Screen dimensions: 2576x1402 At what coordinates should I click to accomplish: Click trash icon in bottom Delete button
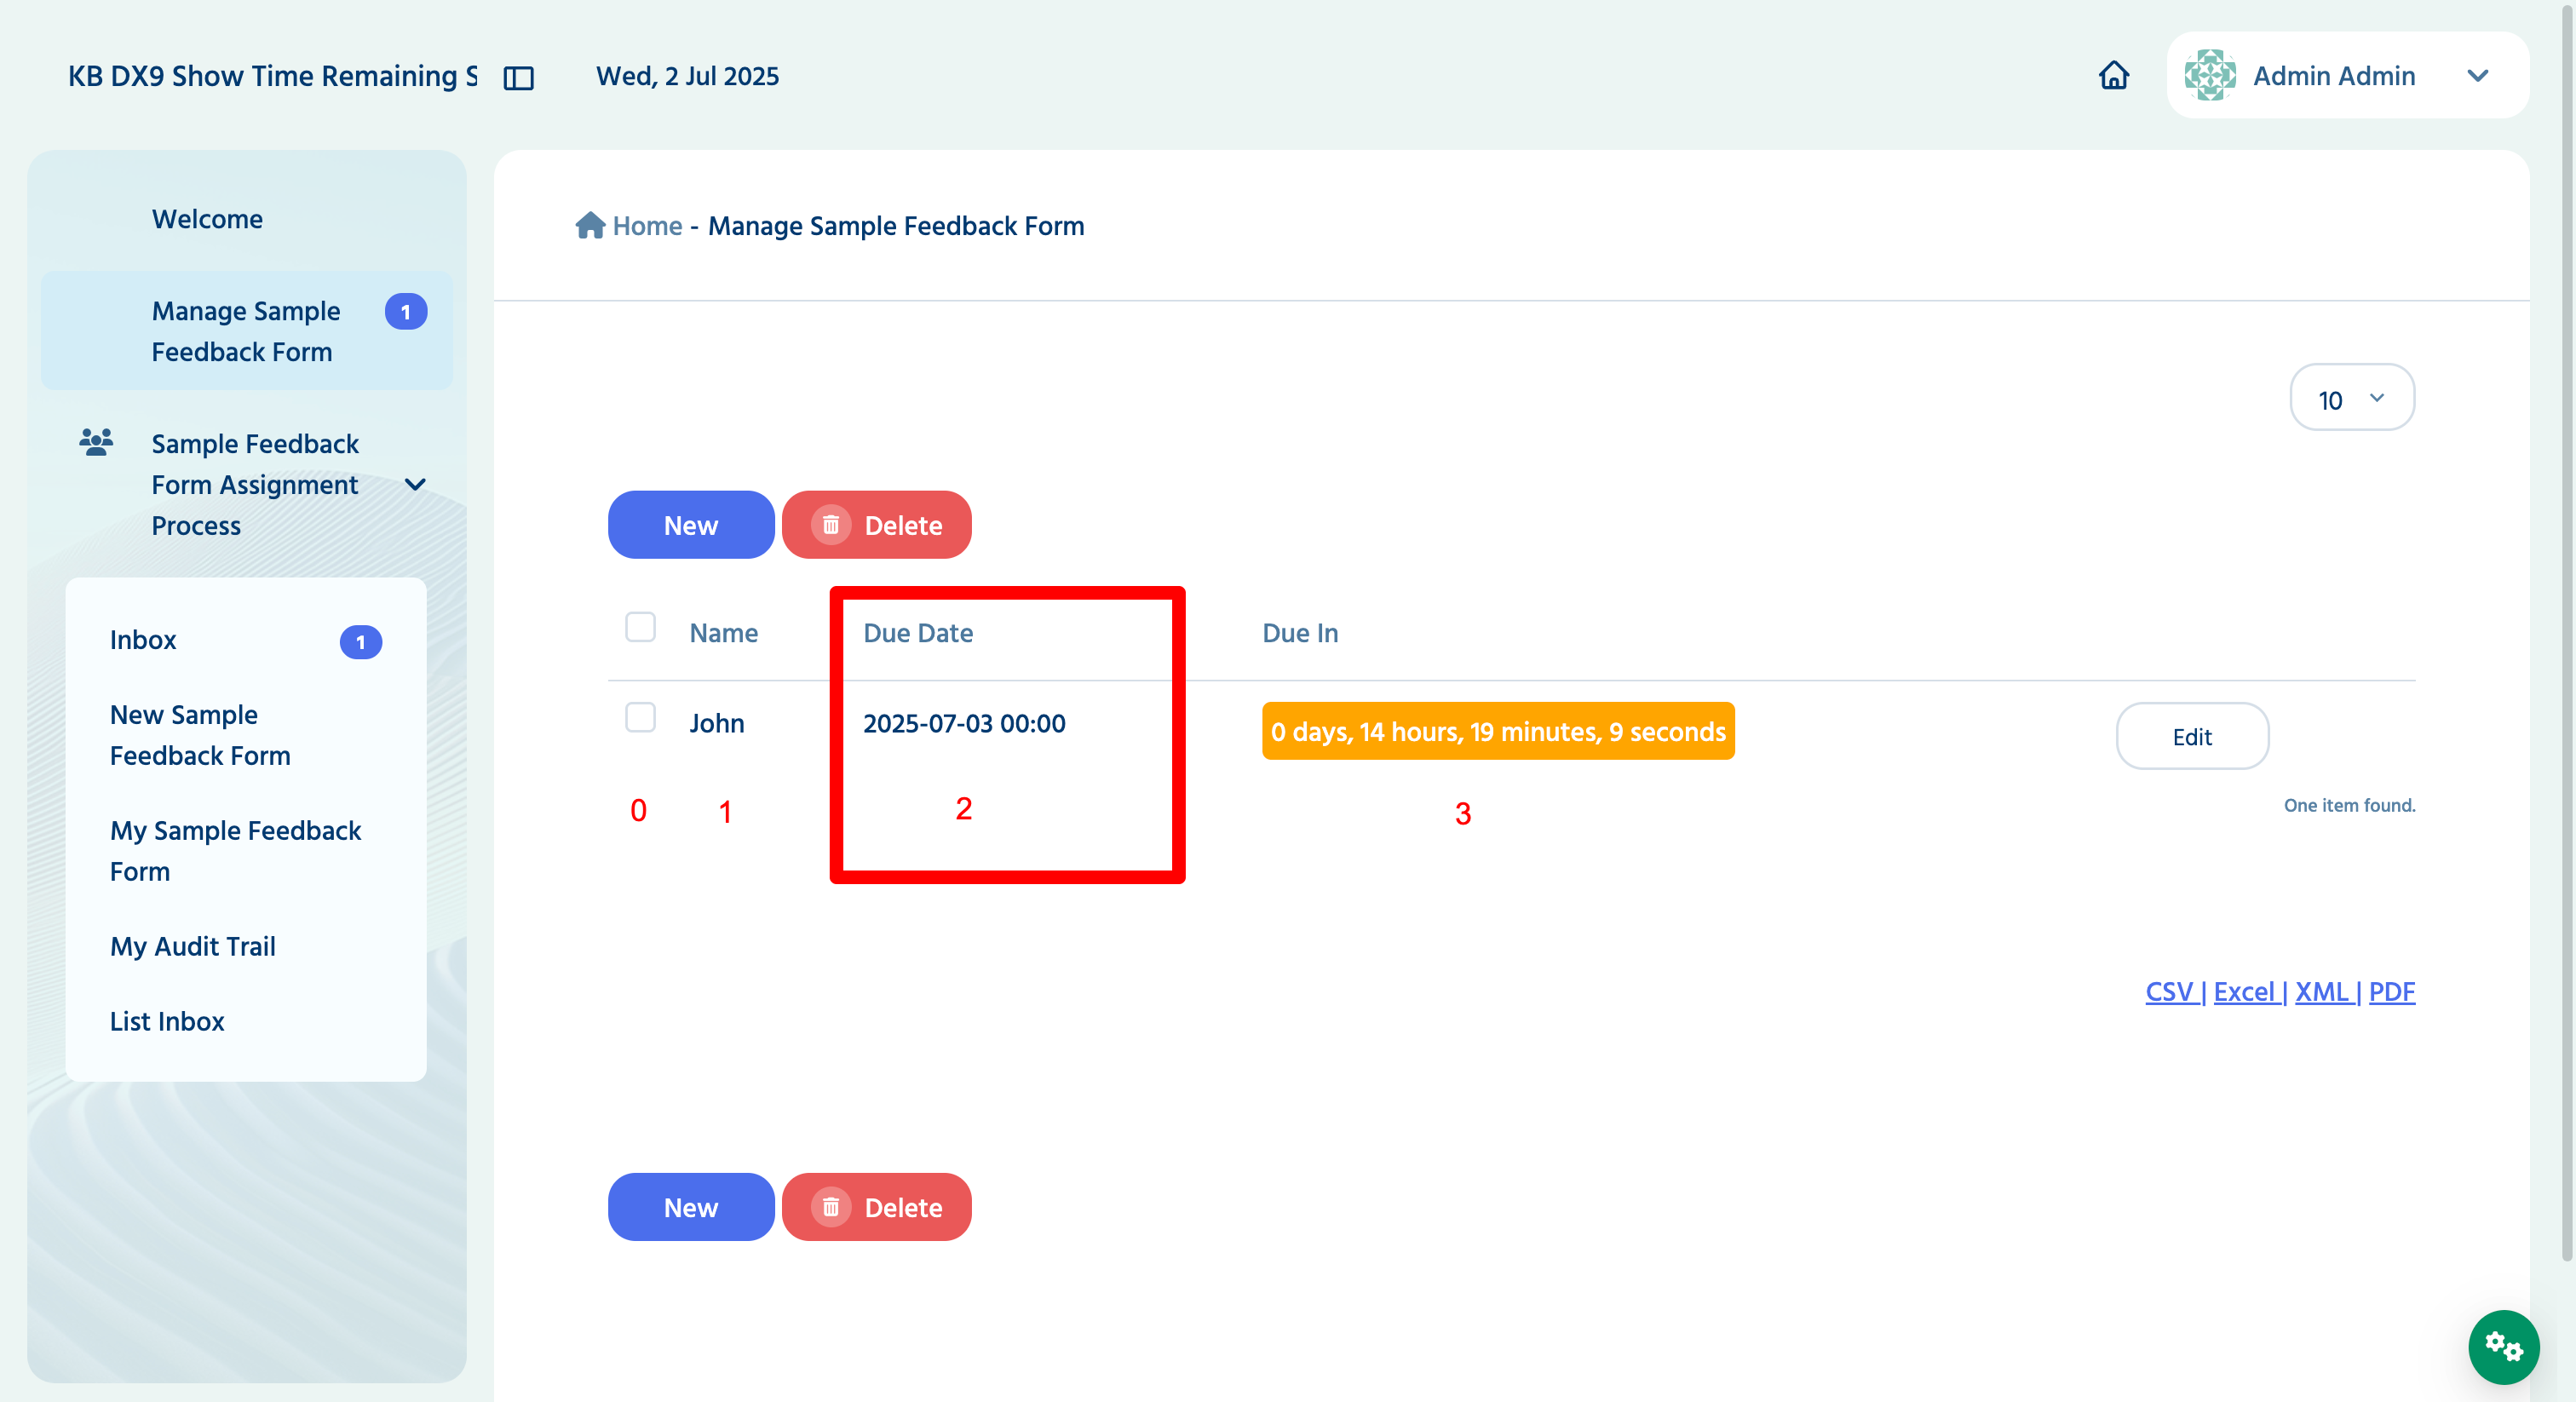830,1207
